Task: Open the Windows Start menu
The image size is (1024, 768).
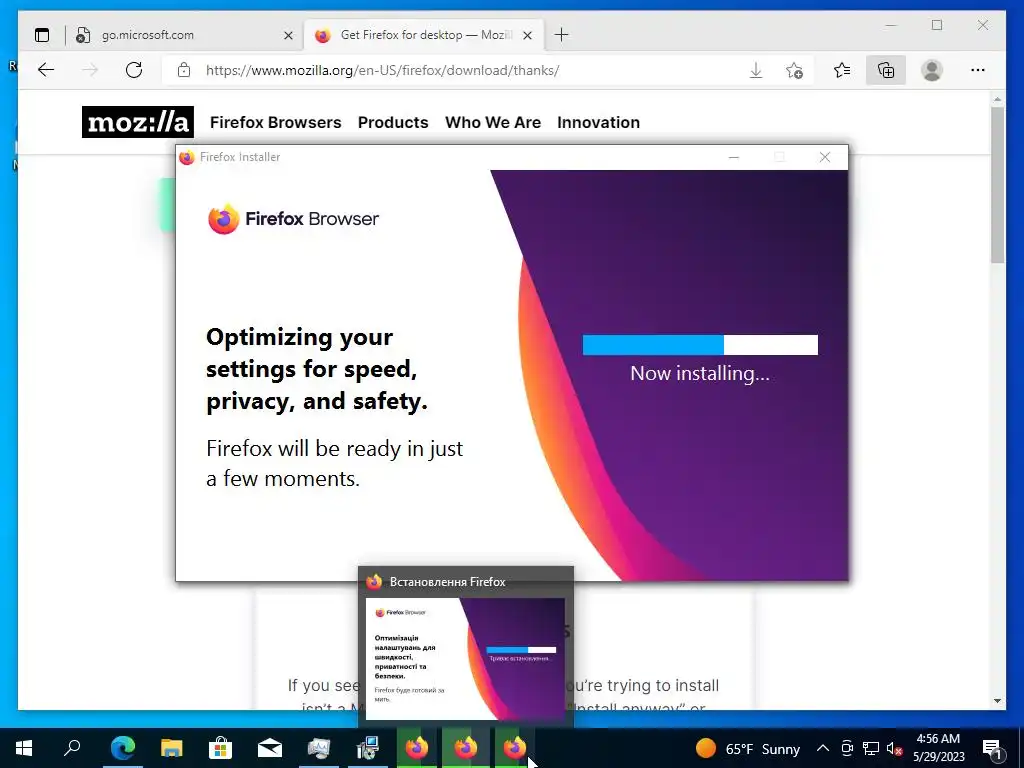Action: [x=24, y=748]
